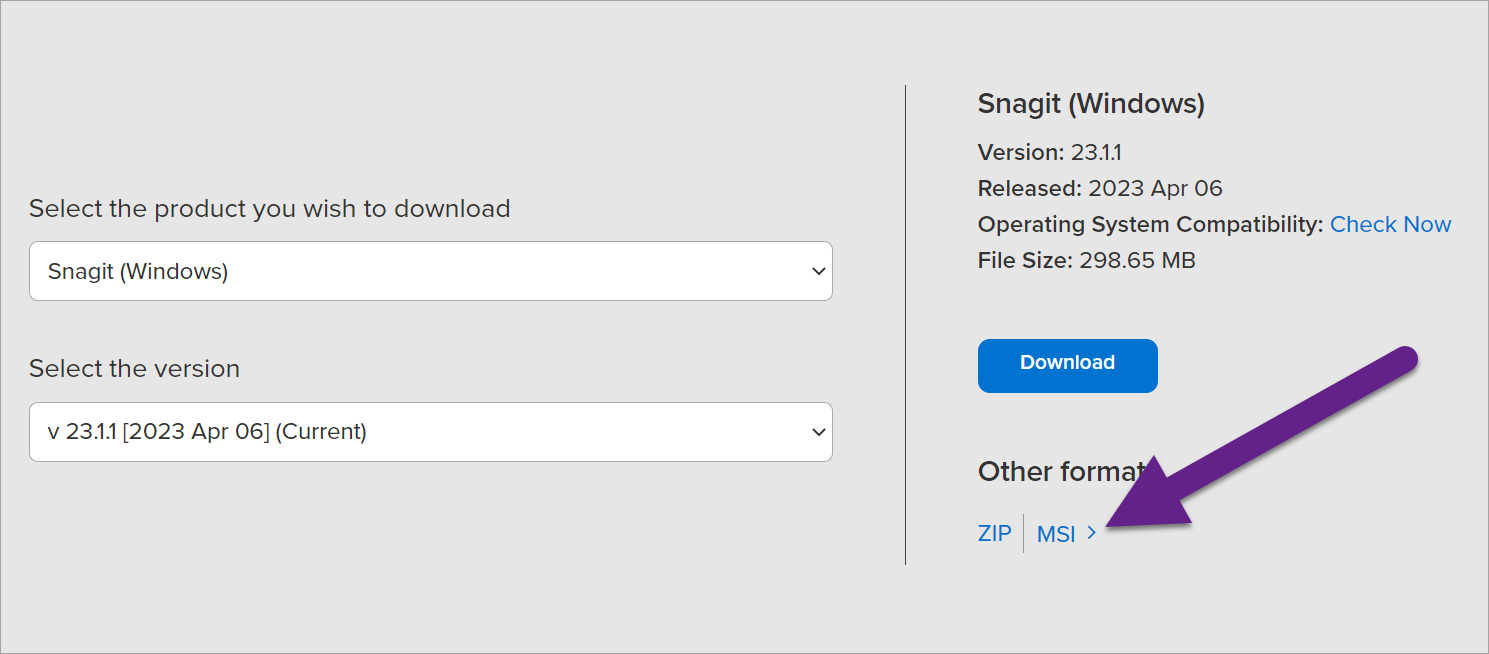Click the separator between ZIP and MSI

coord(1024,534)
